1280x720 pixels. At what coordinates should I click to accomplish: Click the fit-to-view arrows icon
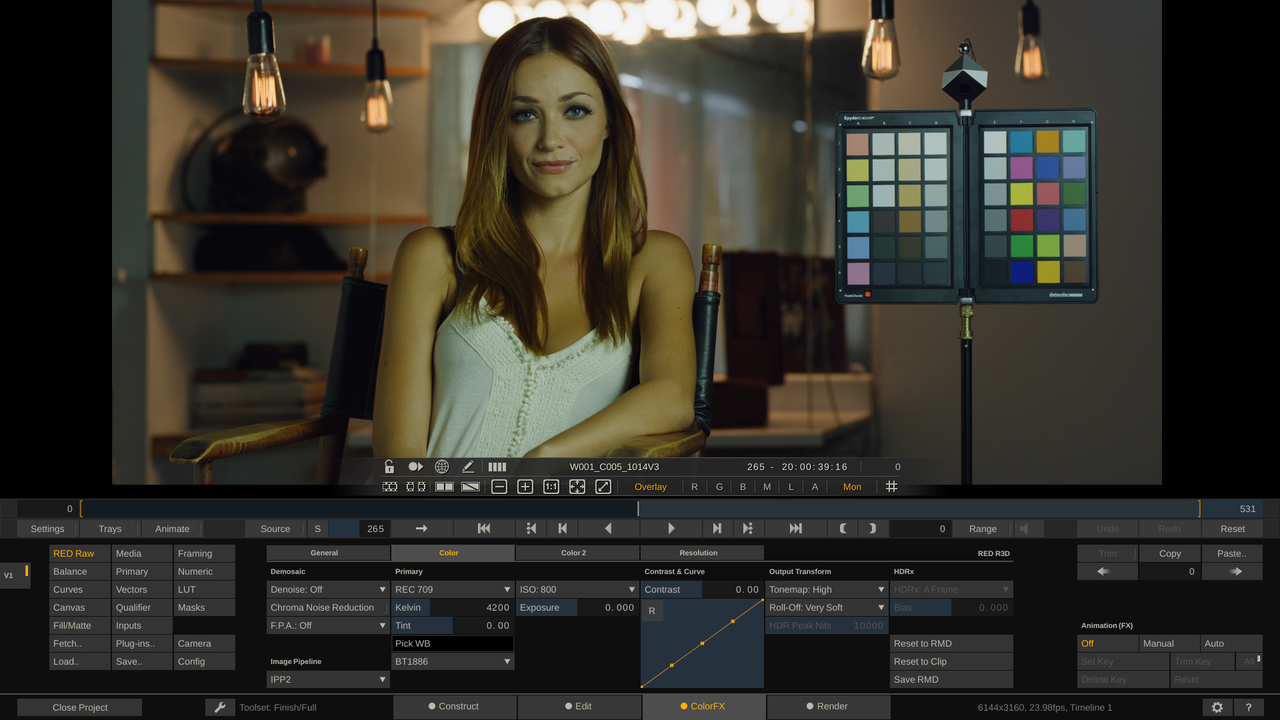577,487
